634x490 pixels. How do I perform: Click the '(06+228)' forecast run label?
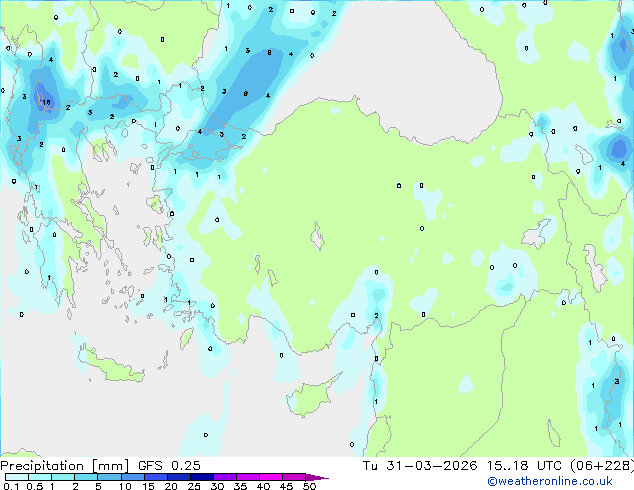click(x=602, y=466)
